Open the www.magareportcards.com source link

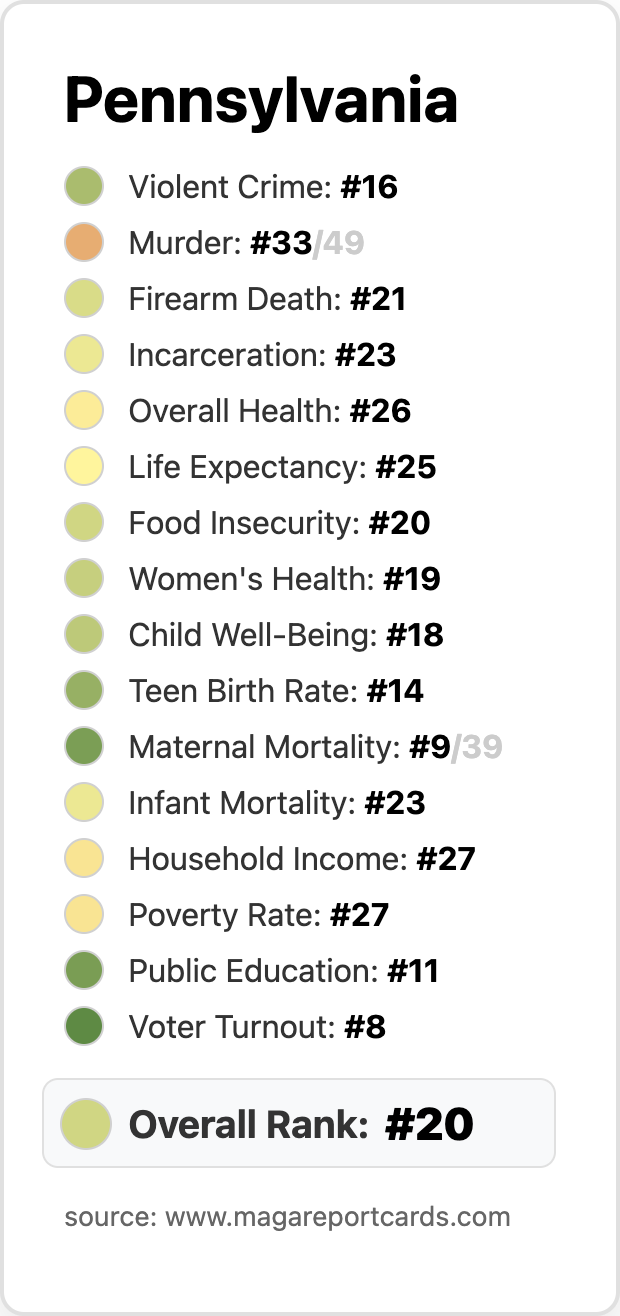[338, 1217]
